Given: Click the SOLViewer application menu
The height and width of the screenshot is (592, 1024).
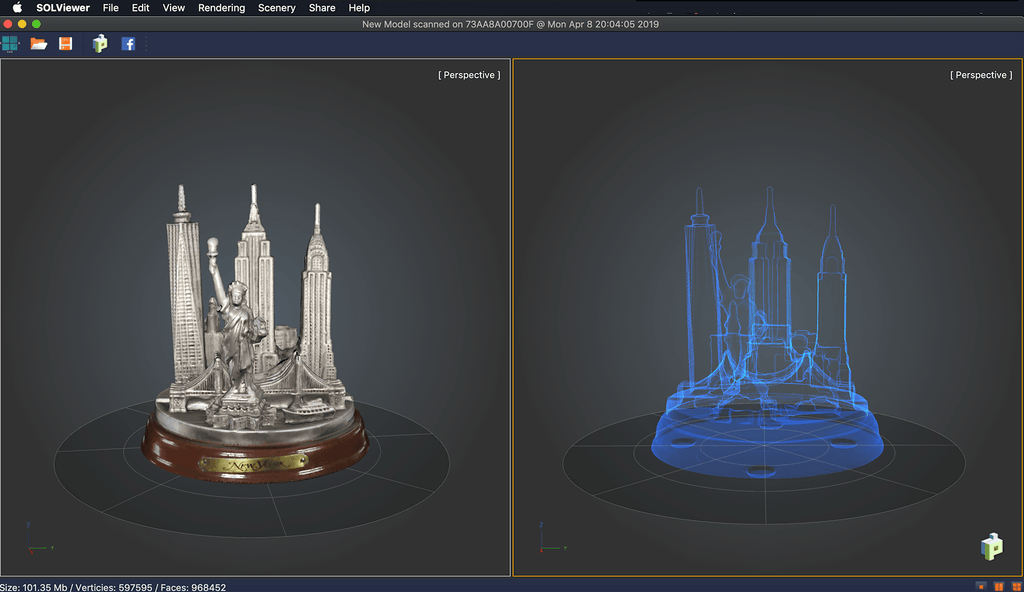Looking at the screenshot, I should [62, 8].
